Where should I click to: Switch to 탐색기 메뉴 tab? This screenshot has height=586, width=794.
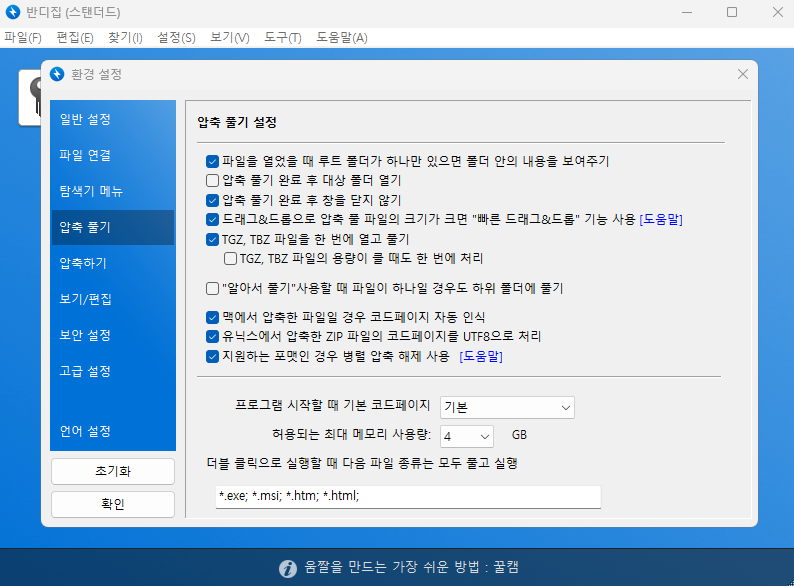(112, 191)
